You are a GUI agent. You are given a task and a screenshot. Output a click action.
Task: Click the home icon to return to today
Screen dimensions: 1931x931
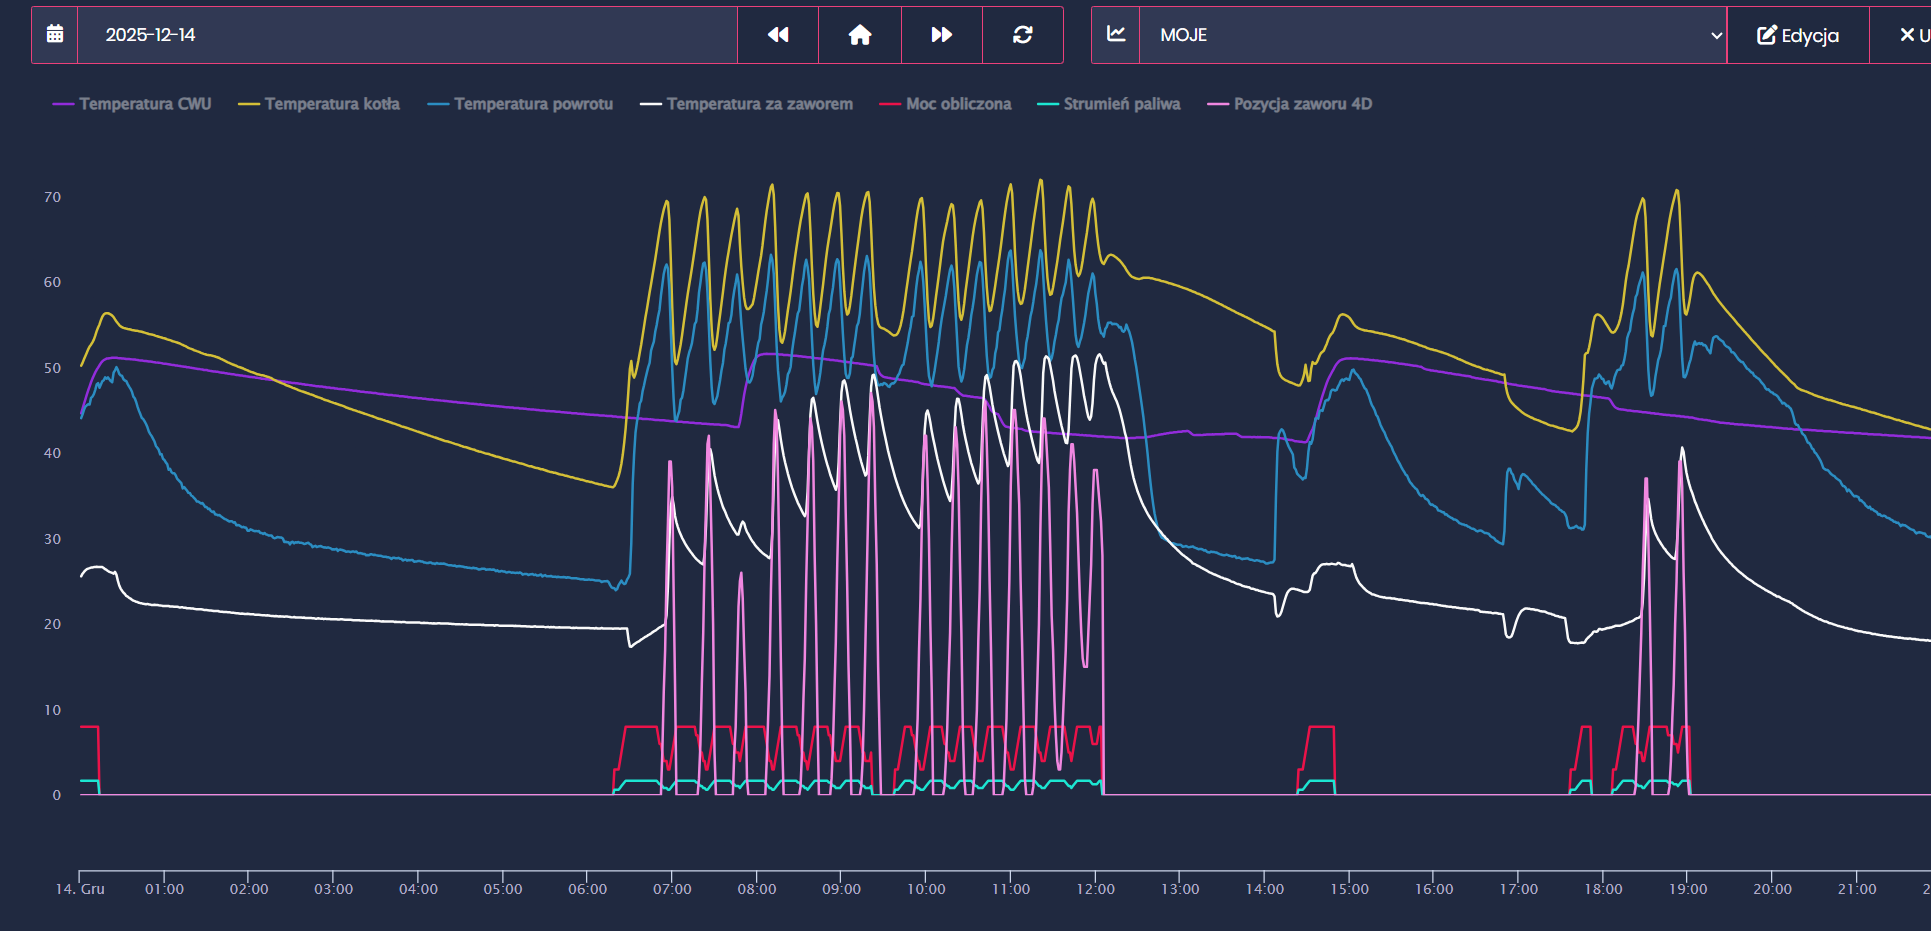pyautogui.click(x=860, y=35)
